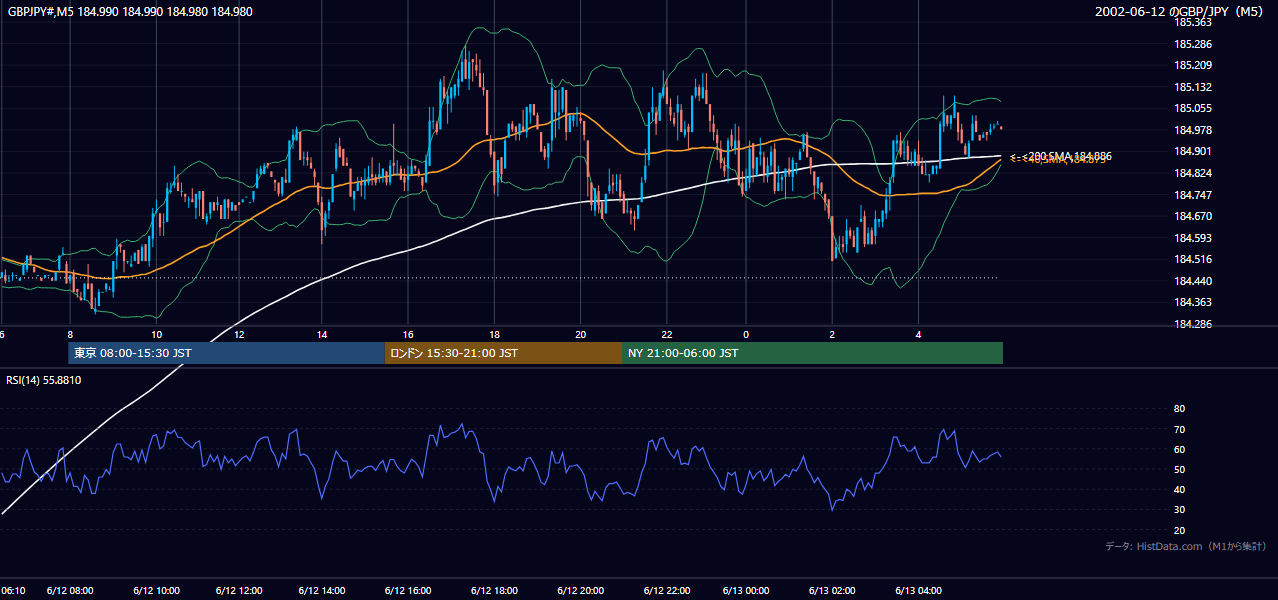The height and width of the screenshot is (600, 1278).
Task: Click the 6/12 20:00 time label
Action: (579, 590)
